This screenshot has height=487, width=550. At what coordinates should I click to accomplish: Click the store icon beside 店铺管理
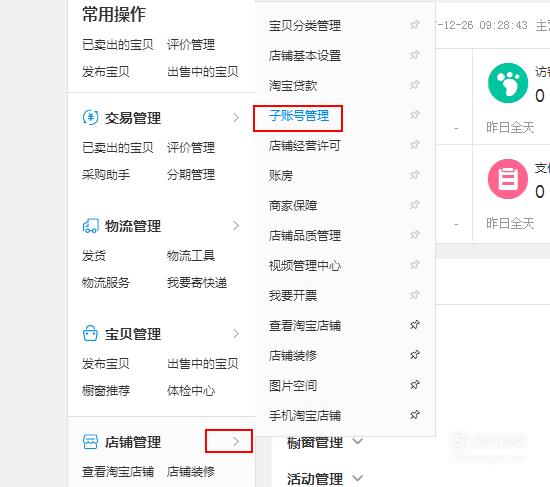pyautogui.click(x=90, y=442)
